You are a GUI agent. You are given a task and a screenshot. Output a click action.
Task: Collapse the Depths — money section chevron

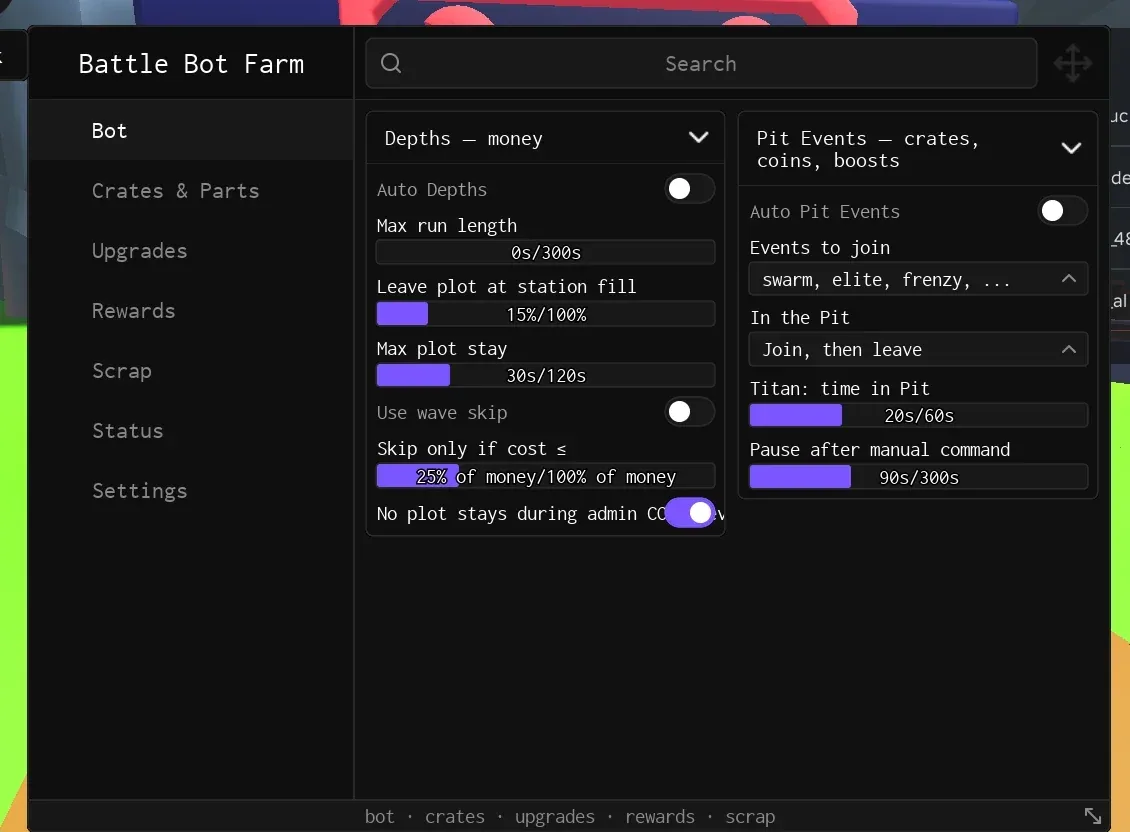(x=698, y=137)
